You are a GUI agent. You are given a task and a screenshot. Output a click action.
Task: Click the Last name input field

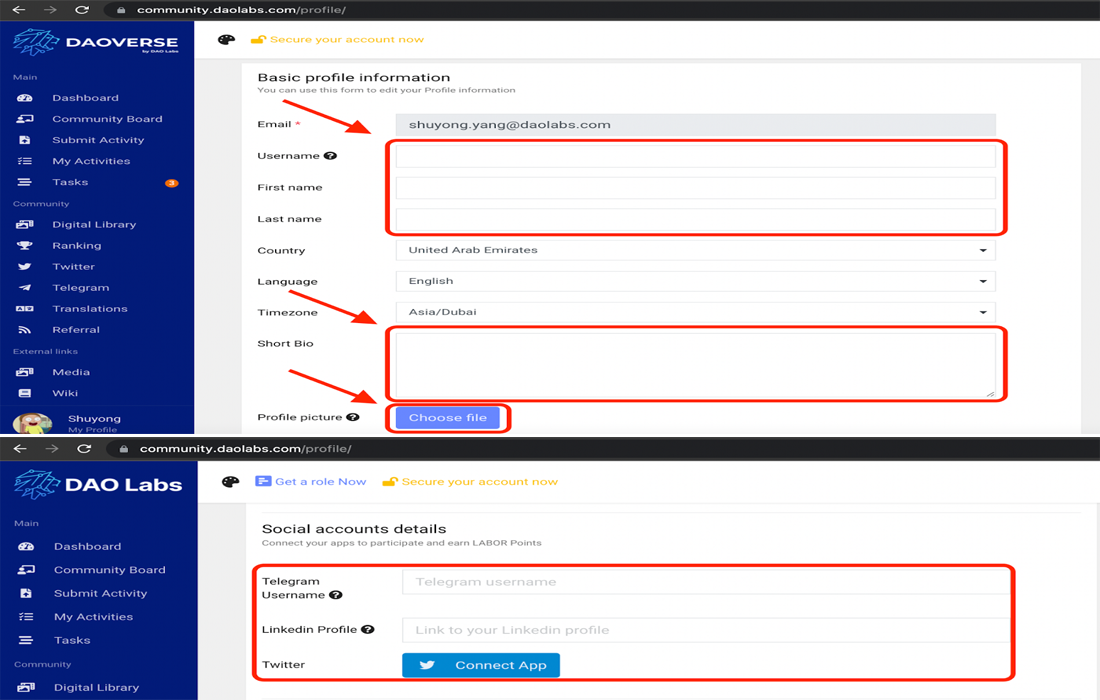695,219
